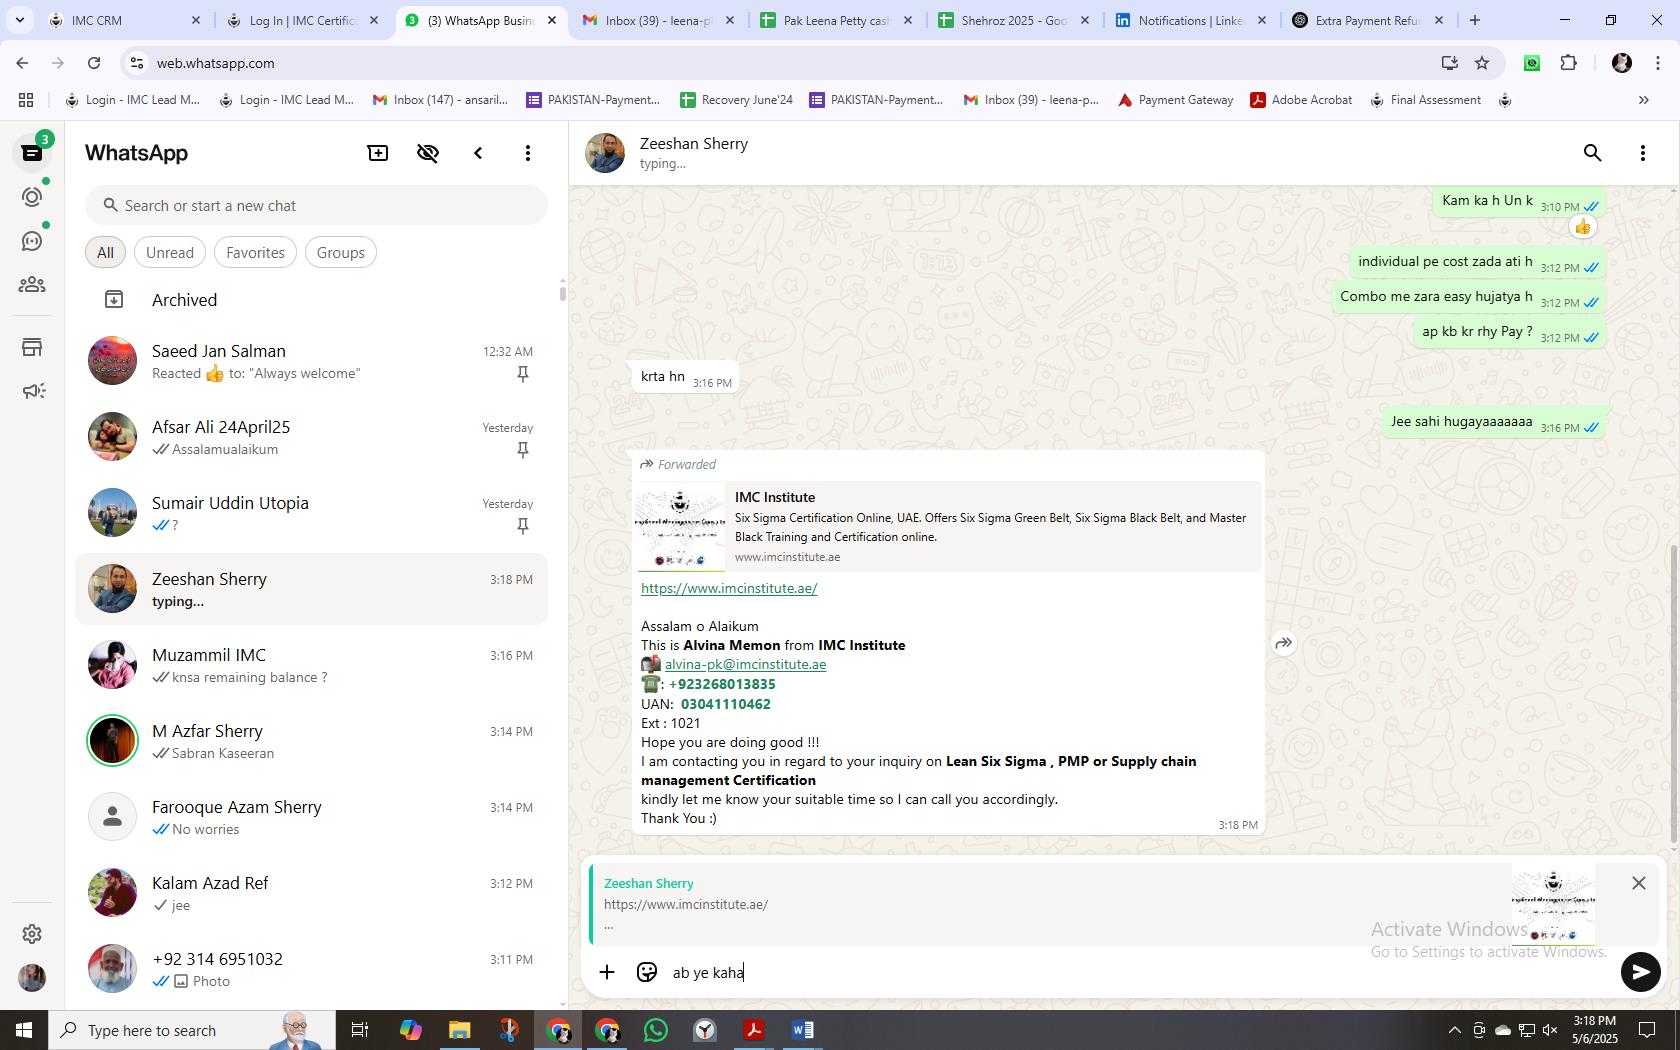Open the Channels icon in sidebar
Image resolution: width=1680 pixels, height=1050 pixels.
[x=32, y=241]
